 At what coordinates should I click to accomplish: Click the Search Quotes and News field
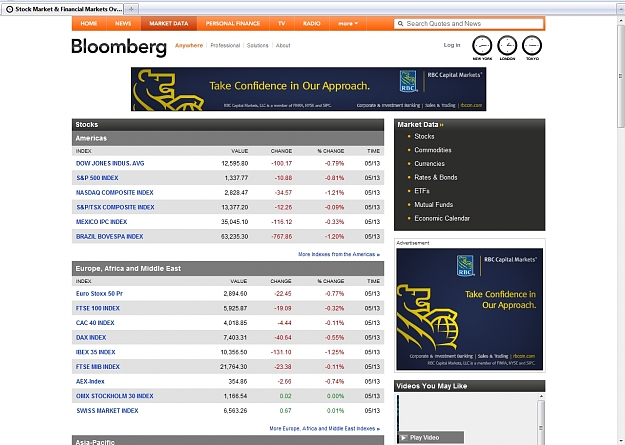[469, 24]
